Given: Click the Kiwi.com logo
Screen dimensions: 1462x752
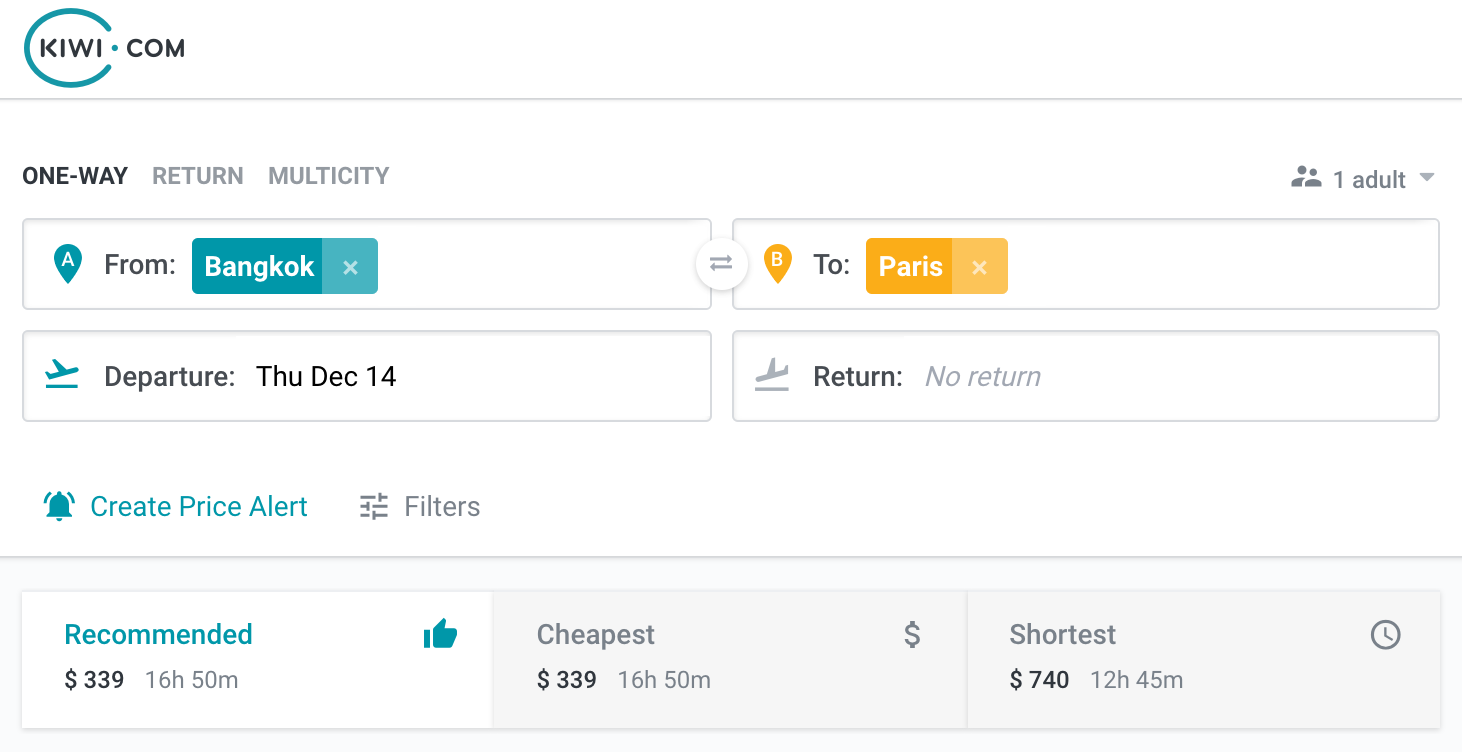Looking at the screenshot, I should (105, 48).
